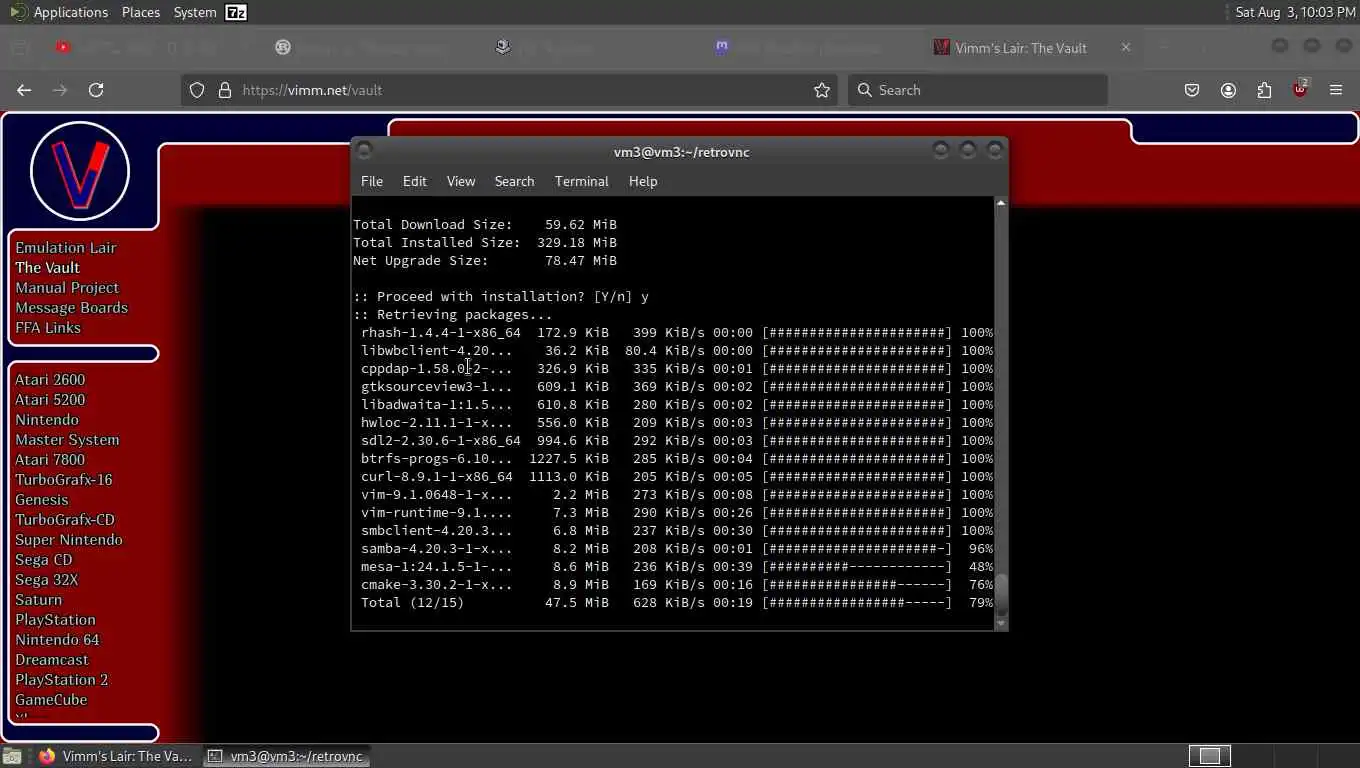Screen dimensions: 1360x768
Task: Open the Nintendo vault link
Action: [x=46, y=419]
